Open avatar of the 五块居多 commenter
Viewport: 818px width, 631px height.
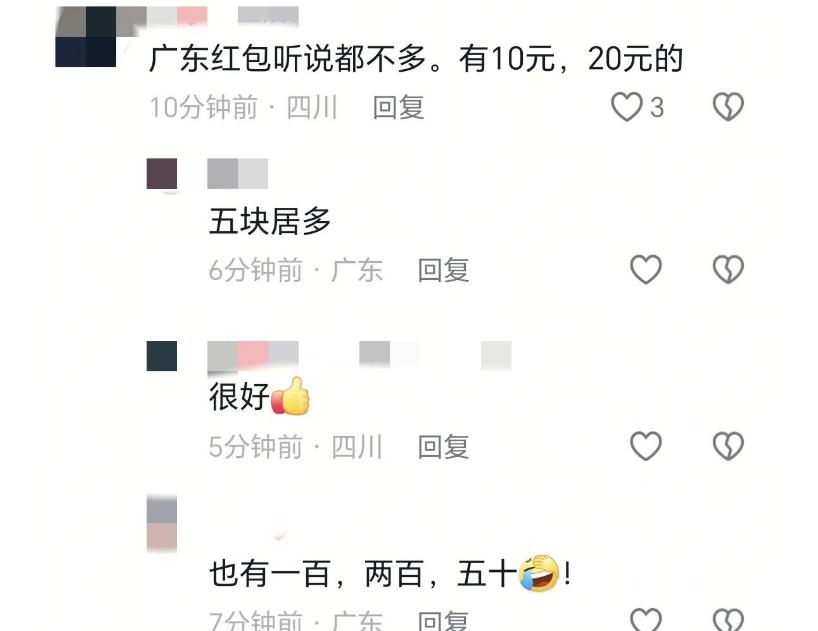pos(162,174)
